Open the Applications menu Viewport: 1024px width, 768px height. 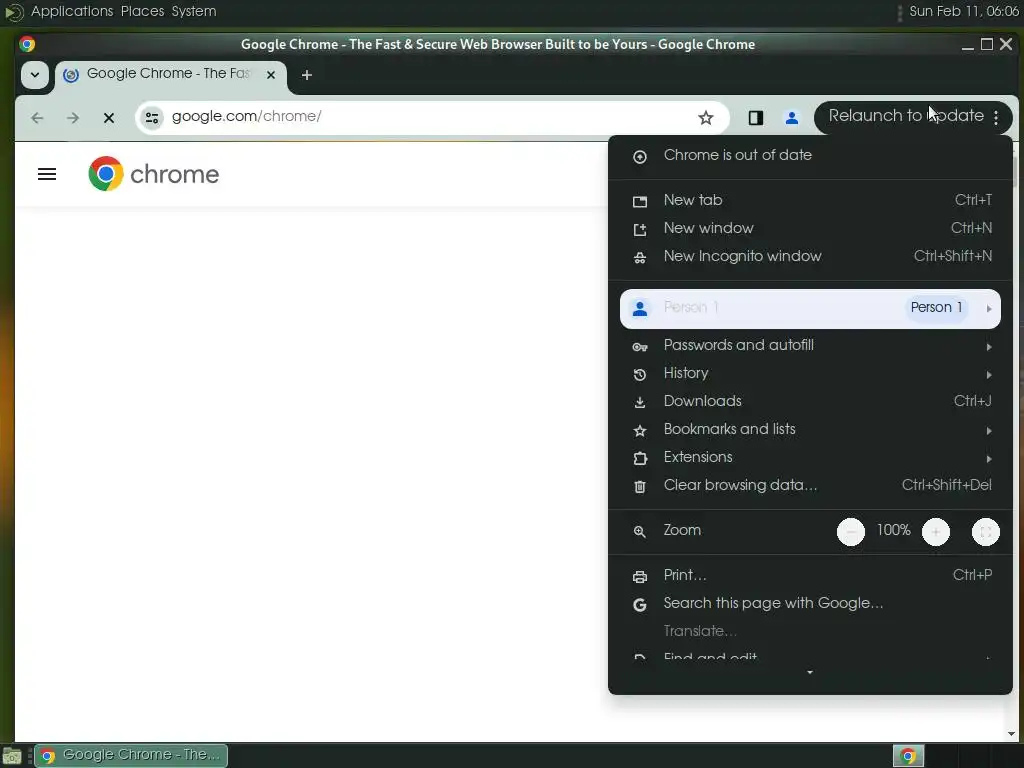(72, 11)
